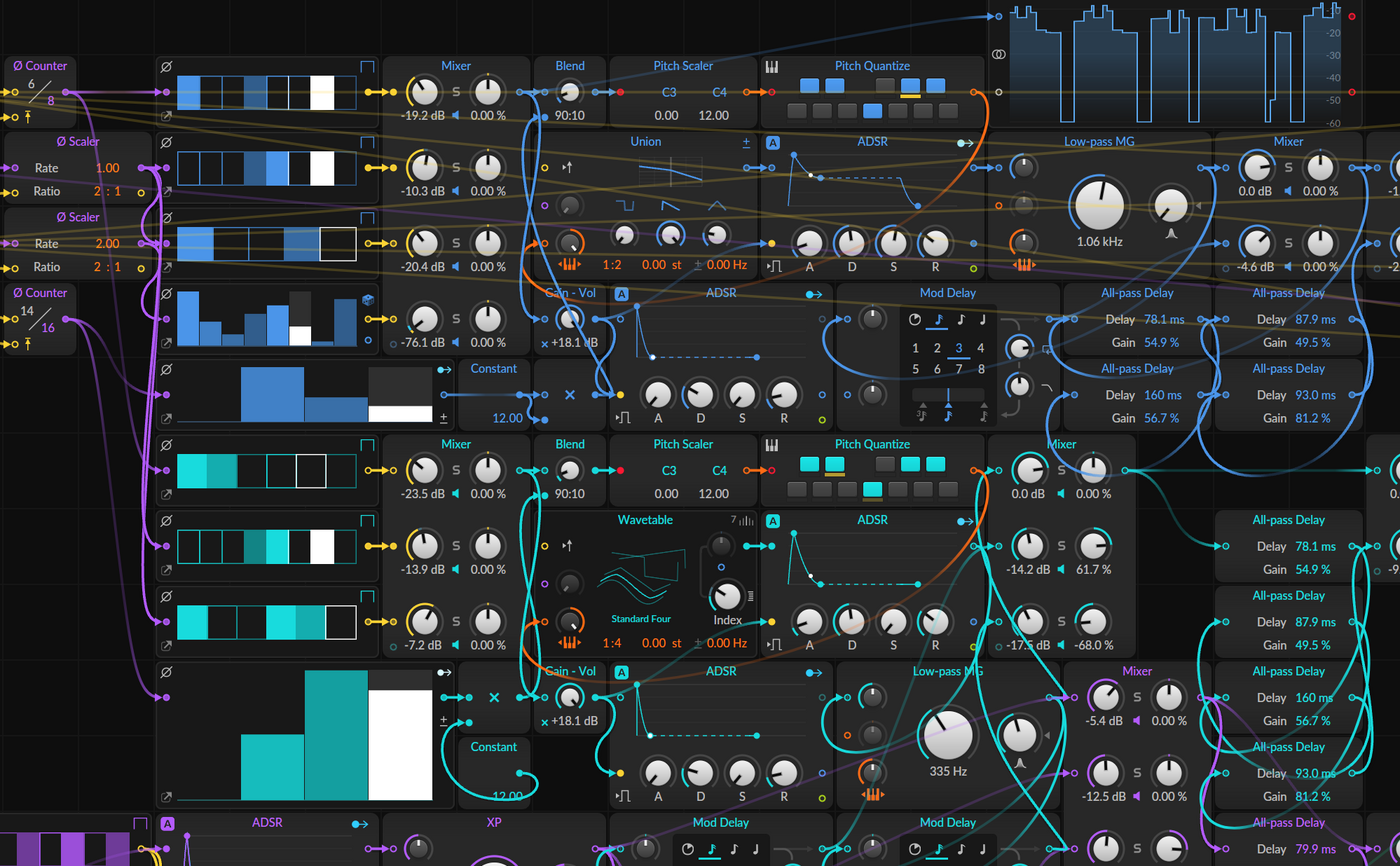
Task: Click the large cutoff knob above 1.06 kHz
Action: coord(1099,204)
